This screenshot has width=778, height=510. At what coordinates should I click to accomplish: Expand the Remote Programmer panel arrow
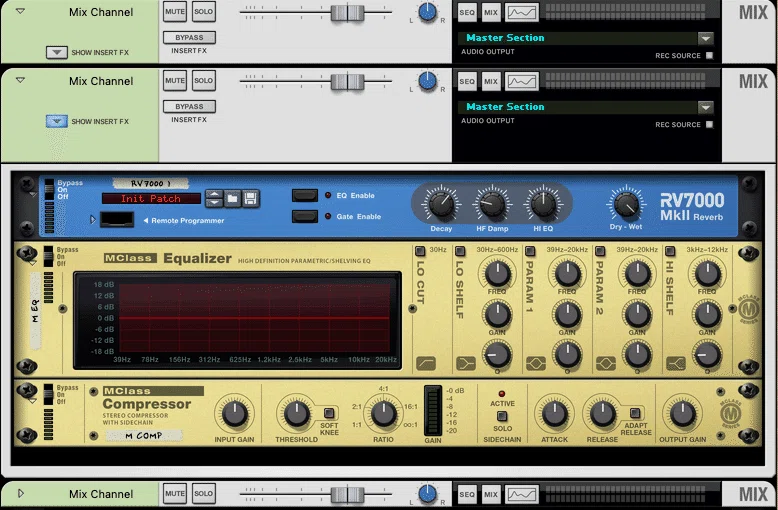pyautogui.click(x=93, y=219)
